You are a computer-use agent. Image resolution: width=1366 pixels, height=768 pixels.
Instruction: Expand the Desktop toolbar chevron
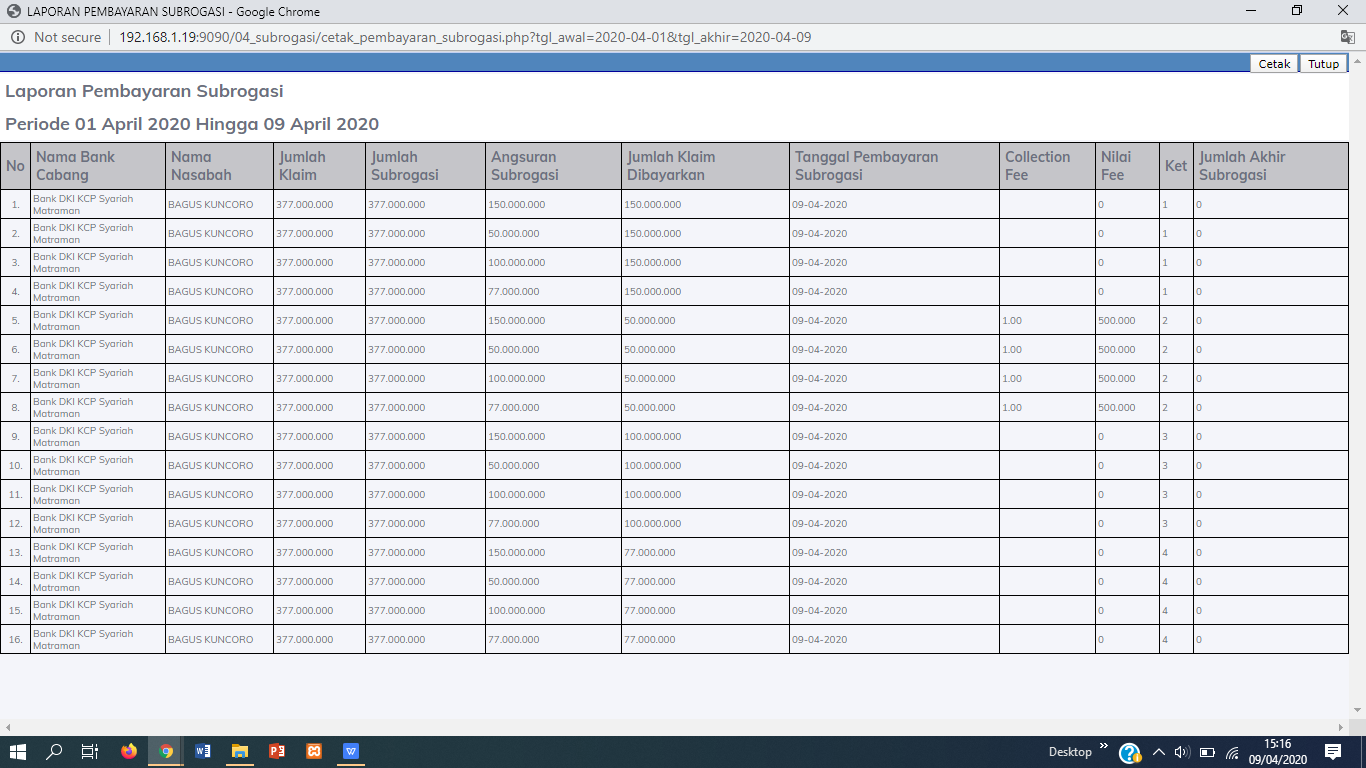point(1104,746)
